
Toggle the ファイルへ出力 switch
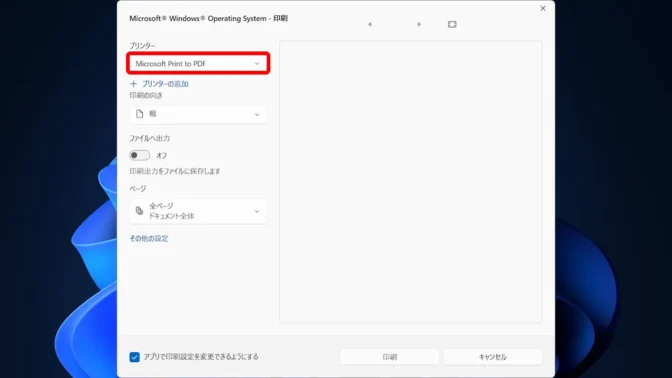click(140, 155)
